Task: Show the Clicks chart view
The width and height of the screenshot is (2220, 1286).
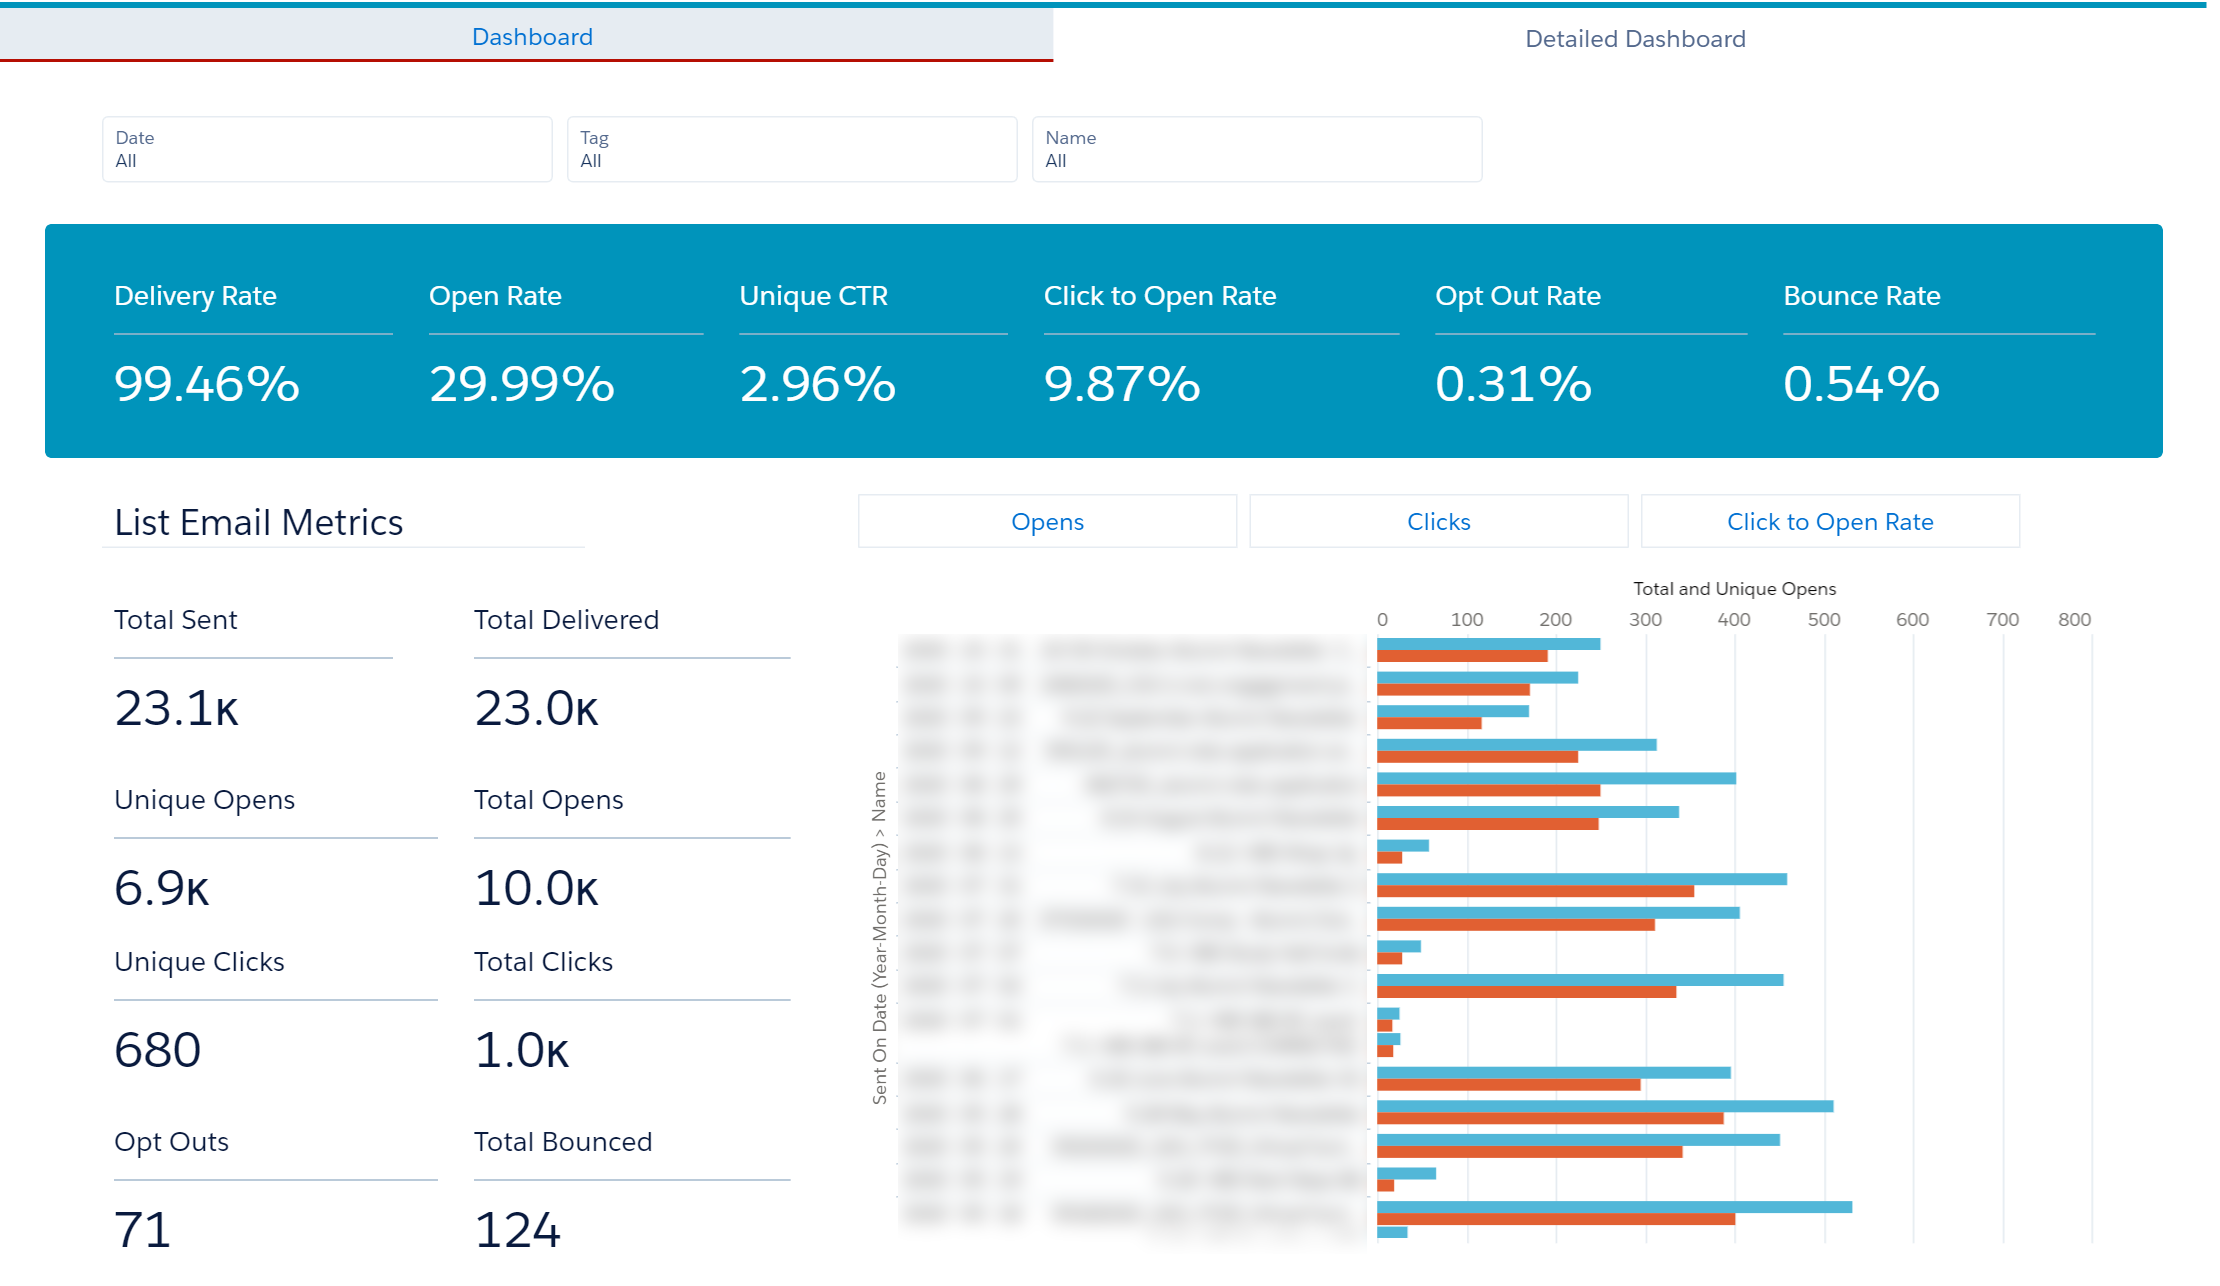Action: point(1438,521)
